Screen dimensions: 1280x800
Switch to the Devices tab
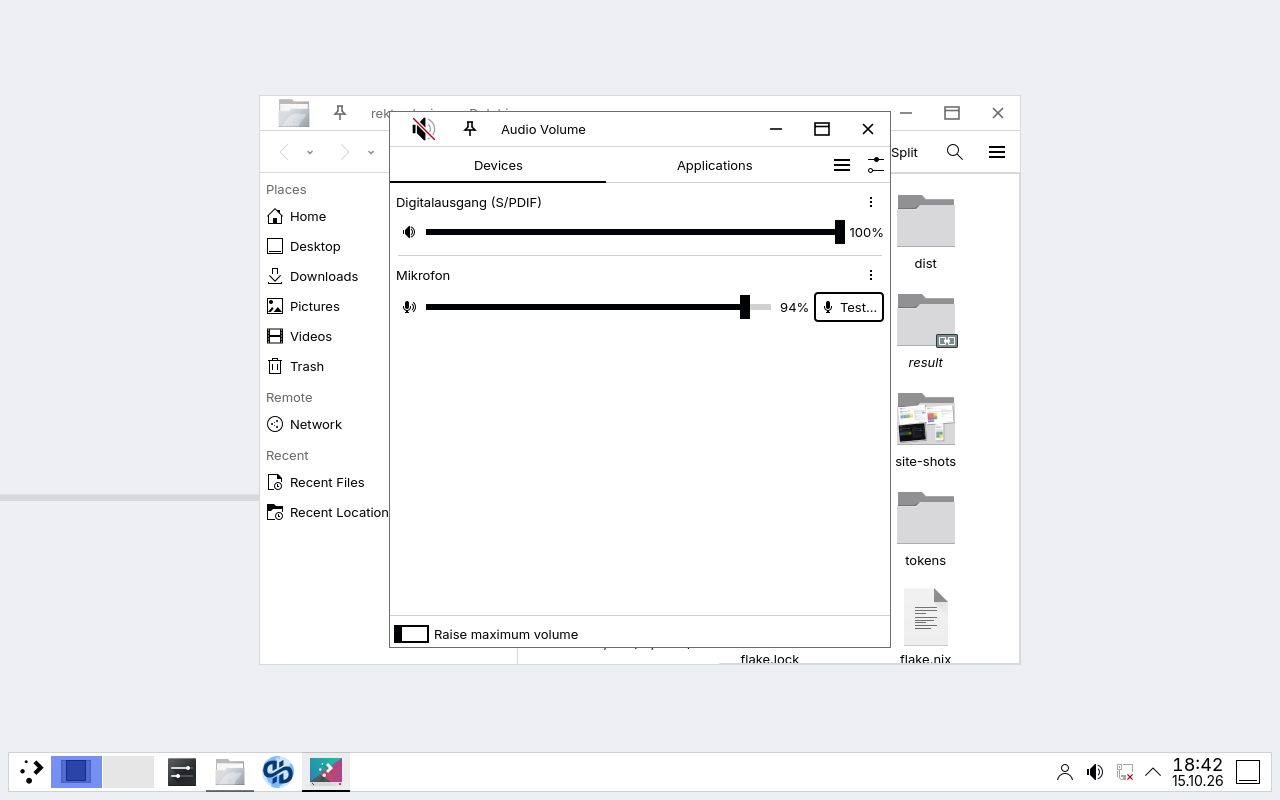498,166
